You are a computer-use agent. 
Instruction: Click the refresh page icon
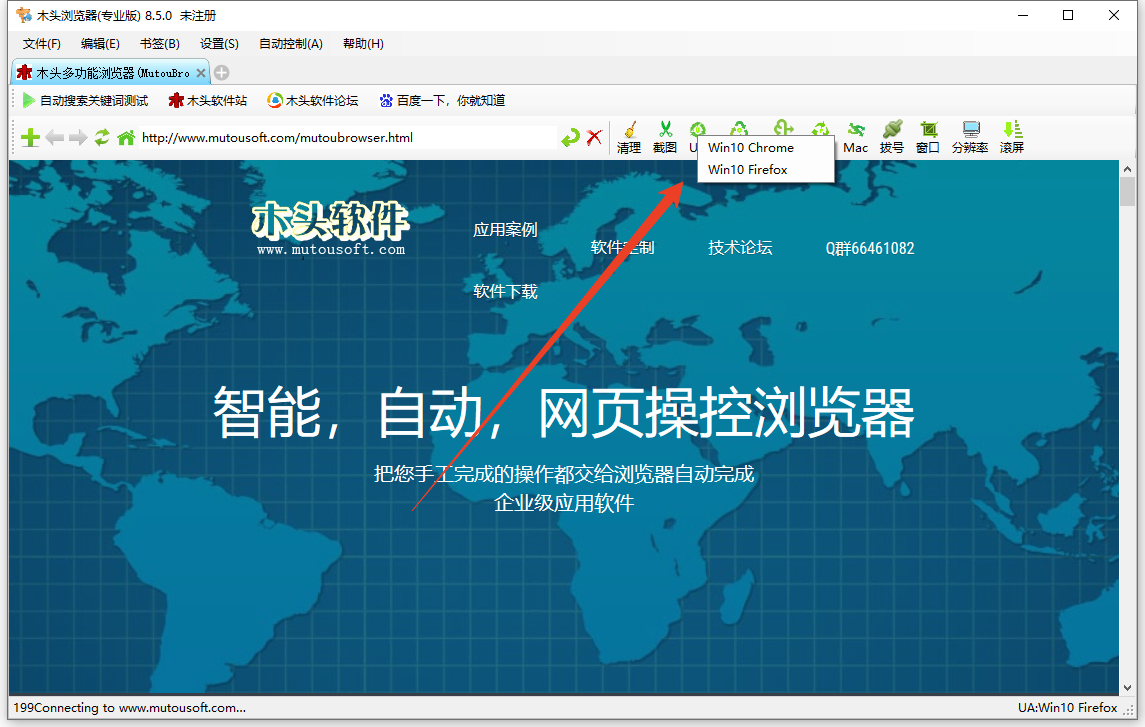(102, 137)
